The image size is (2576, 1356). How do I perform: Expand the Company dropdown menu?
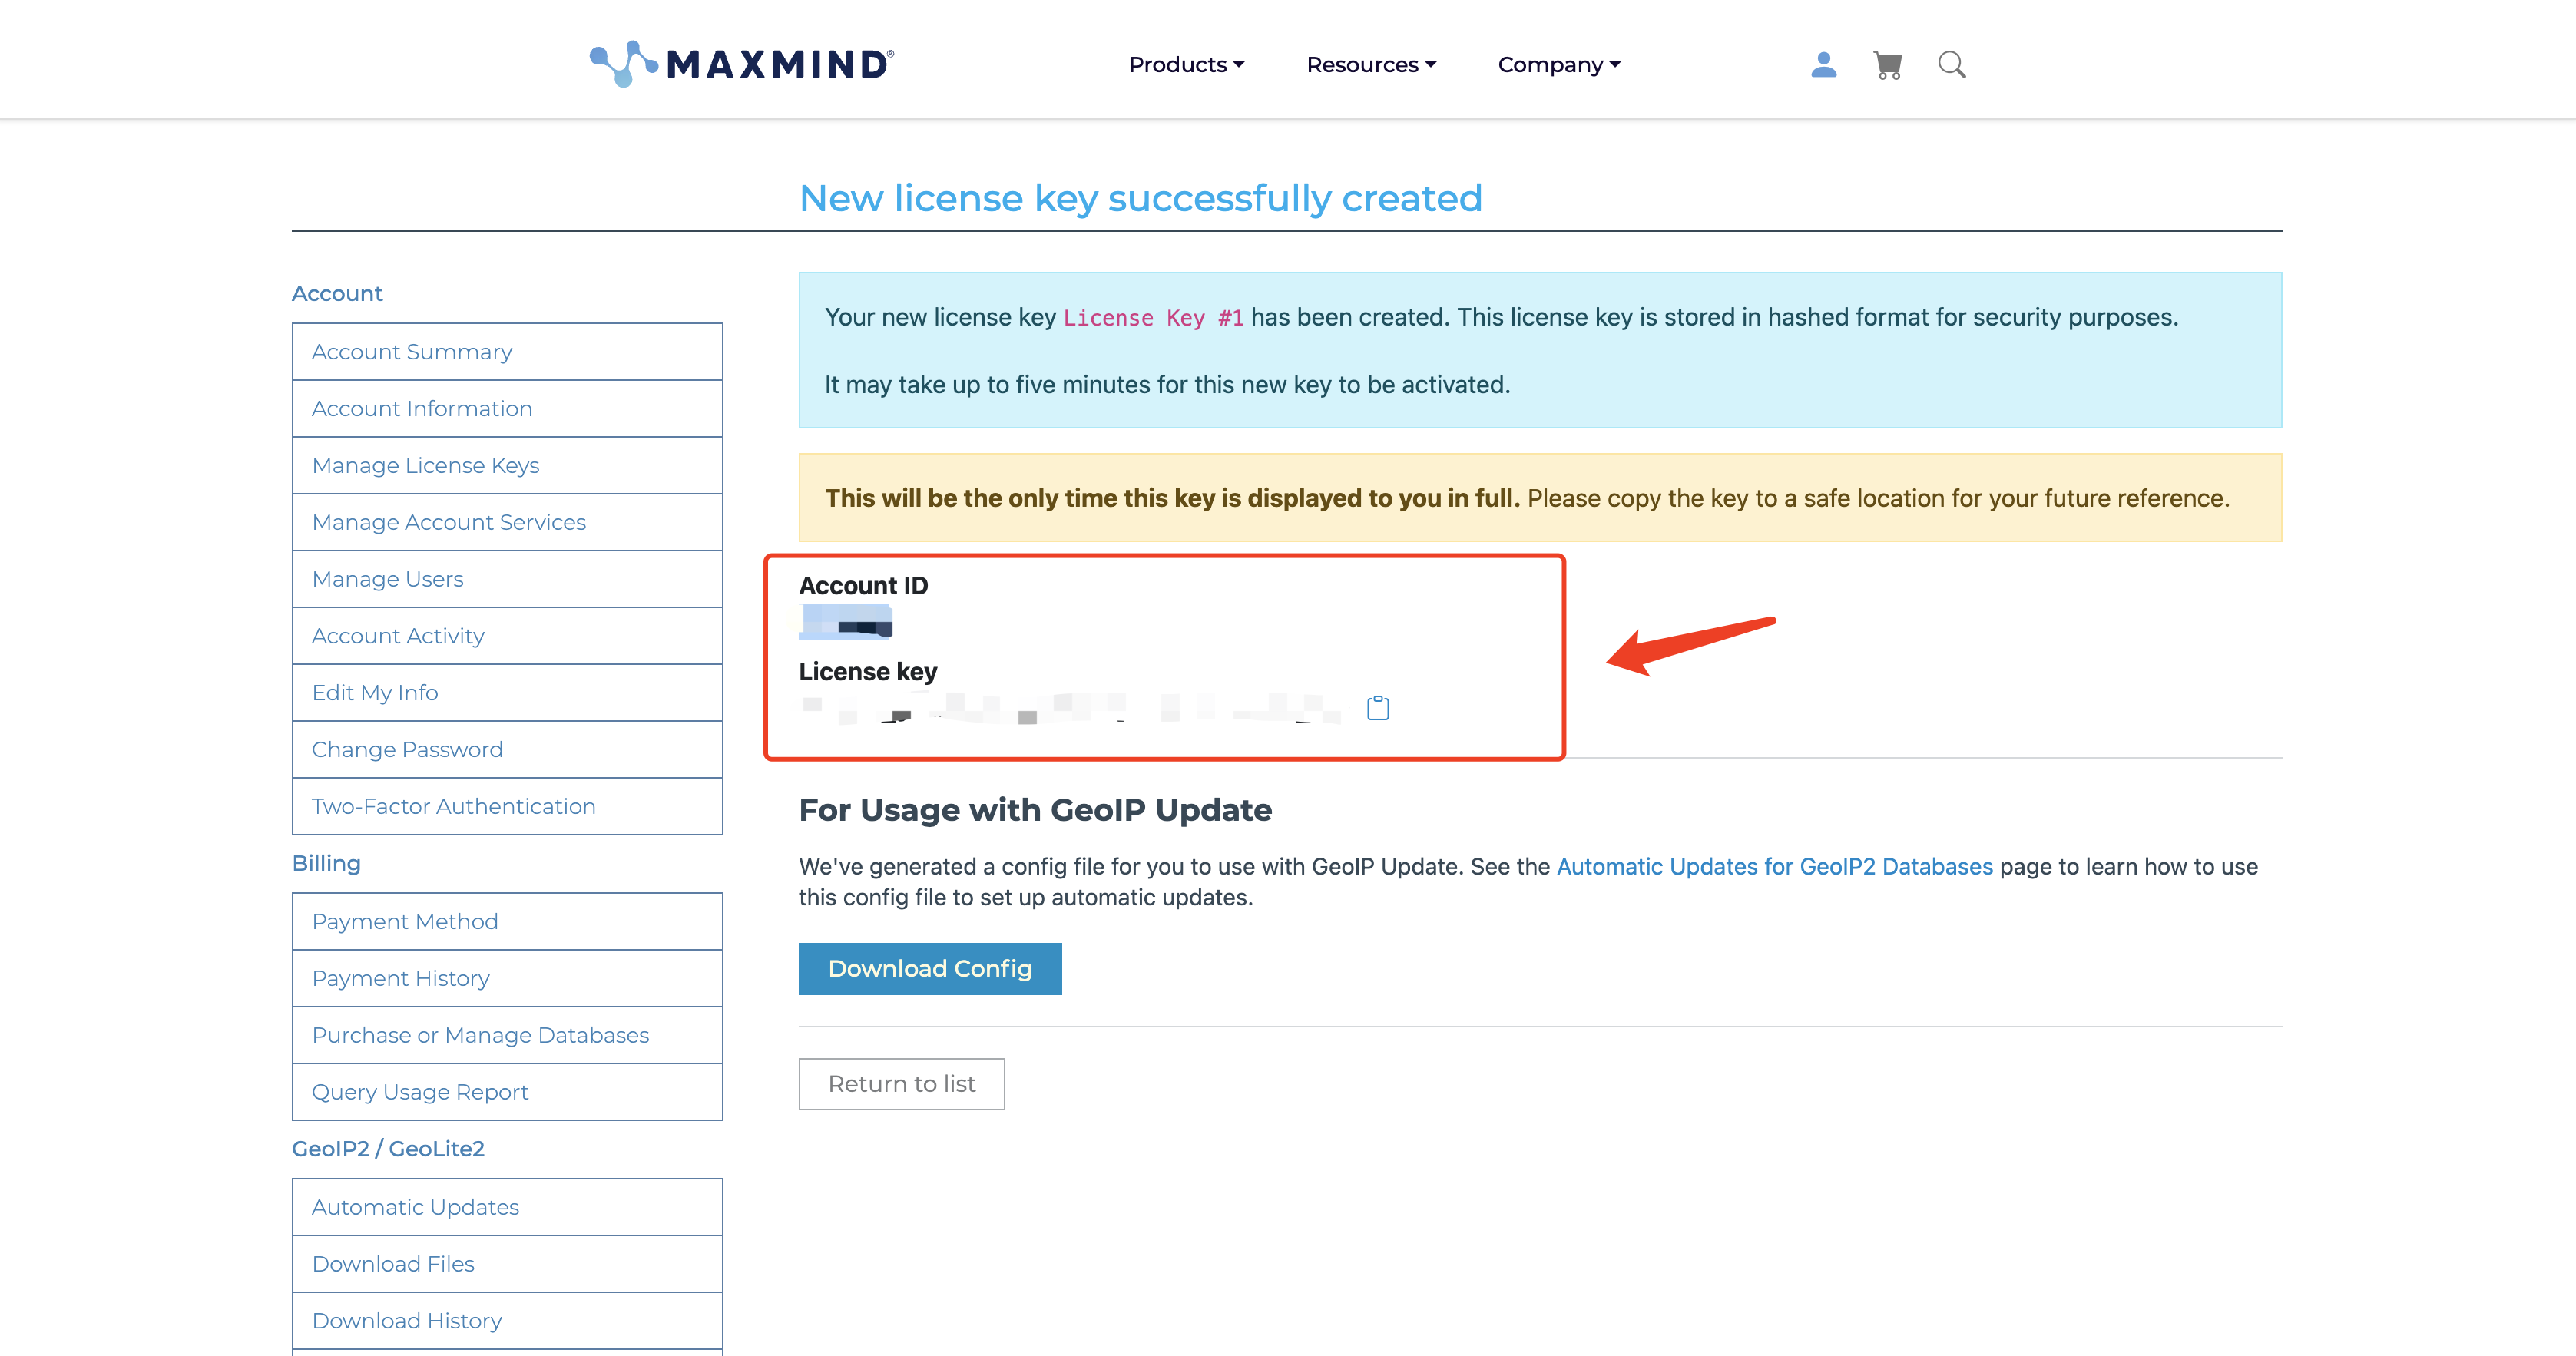pyautogui.click(x=1559, y=65)
